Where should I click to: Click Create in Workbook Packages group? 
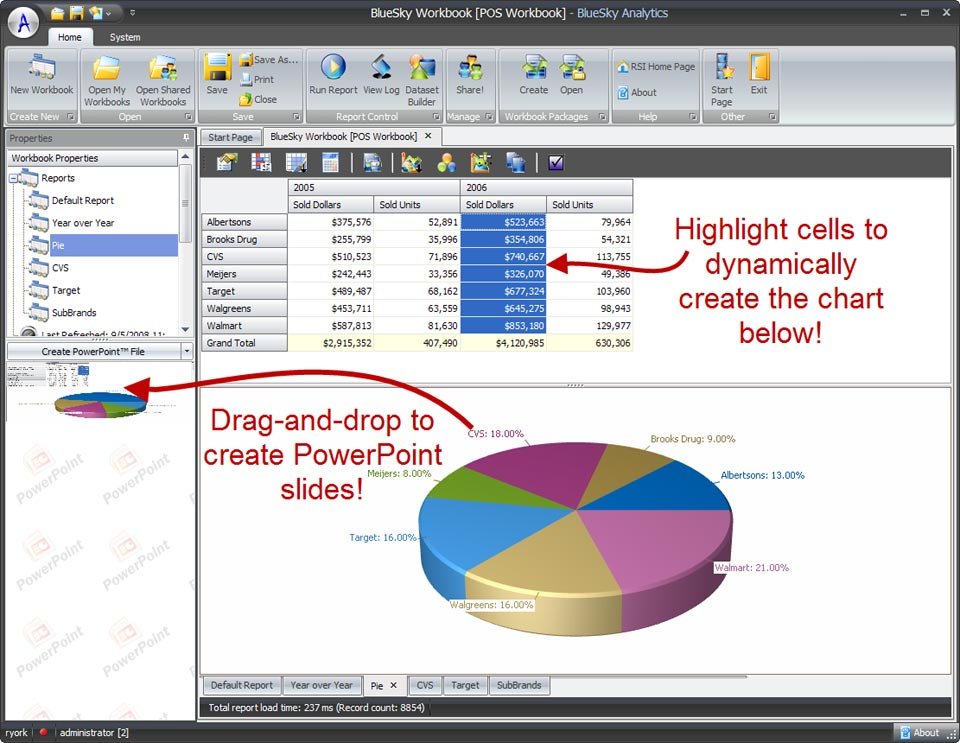click(x=534, y=75)
